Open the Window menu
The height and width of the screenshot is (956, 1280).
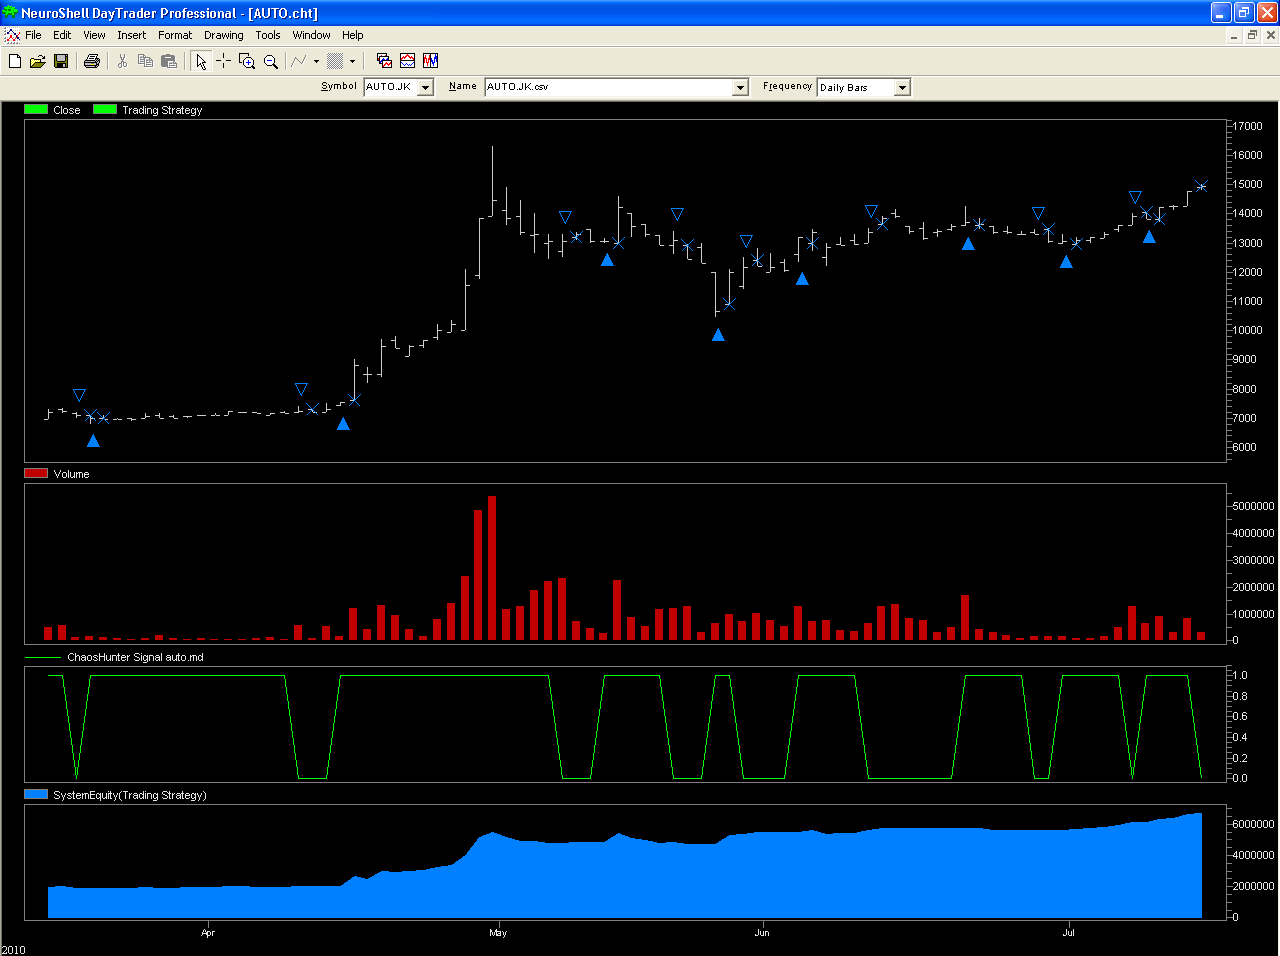(x=311, y=35)
